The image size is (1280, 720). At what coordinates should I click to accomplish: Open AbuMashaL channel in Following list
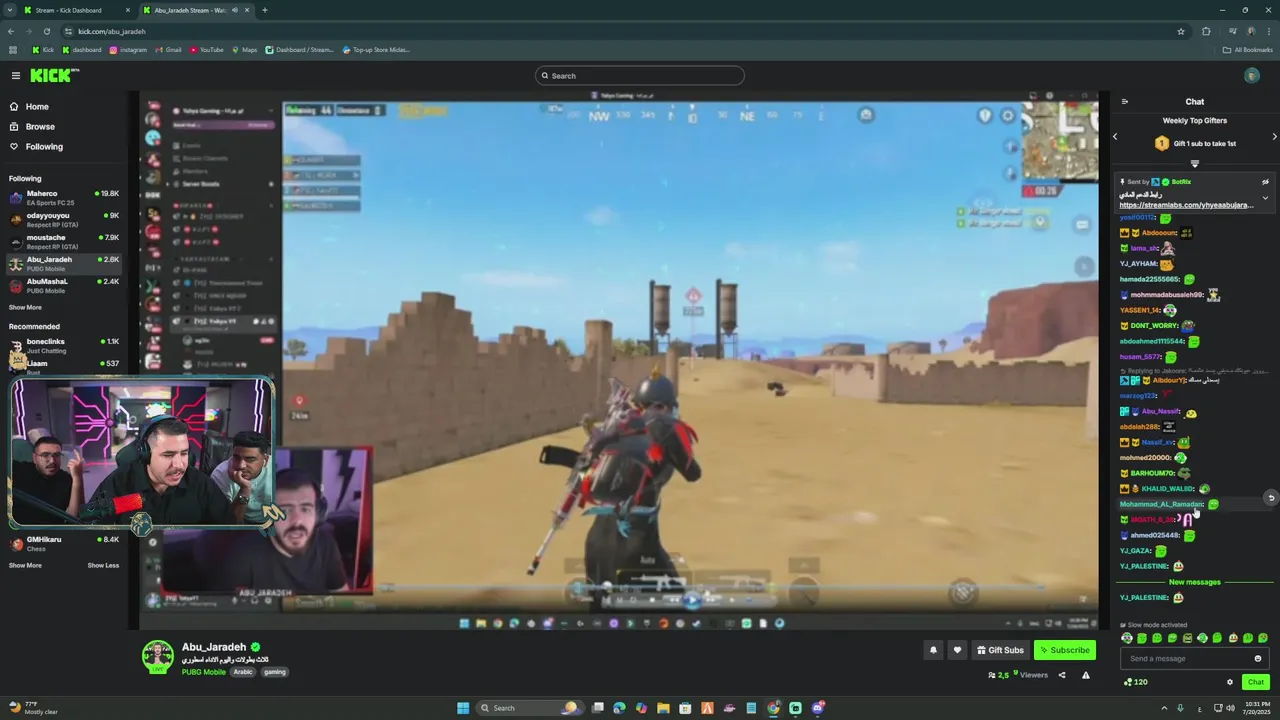click(x=64, y=285)
